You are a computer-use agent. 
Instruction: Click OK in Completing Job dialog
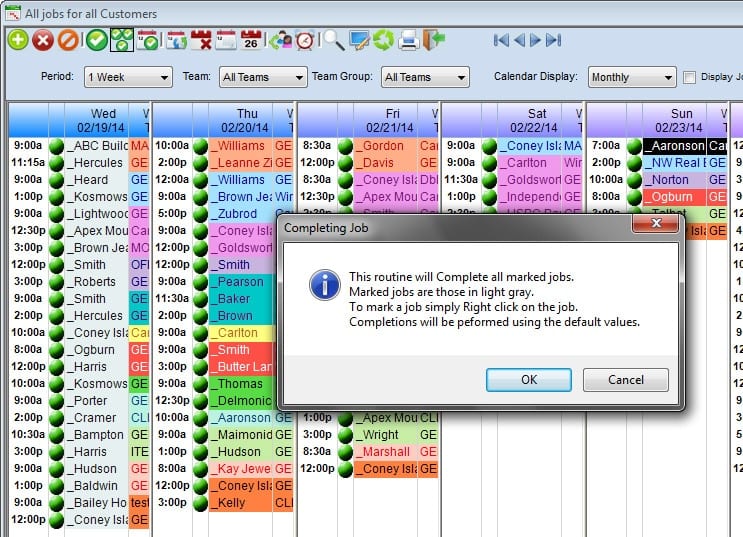click(529, 380)
